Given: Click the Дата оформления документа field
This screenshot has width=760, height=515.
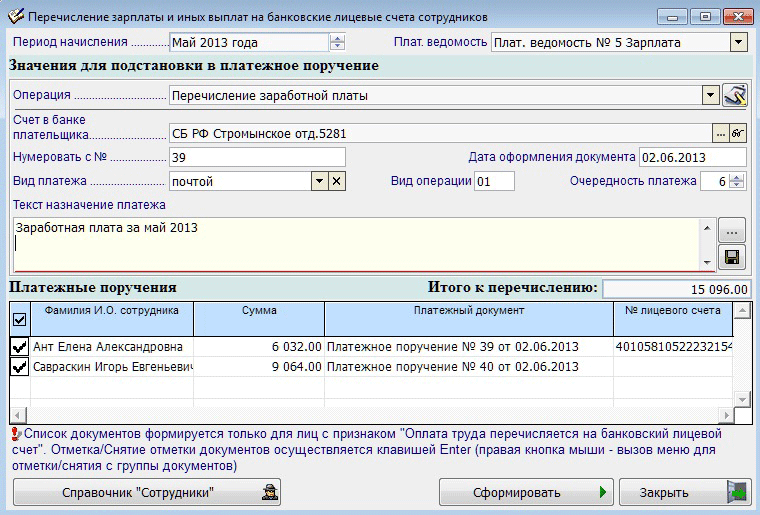Looking at the screenshot, I should click(693, 157).
